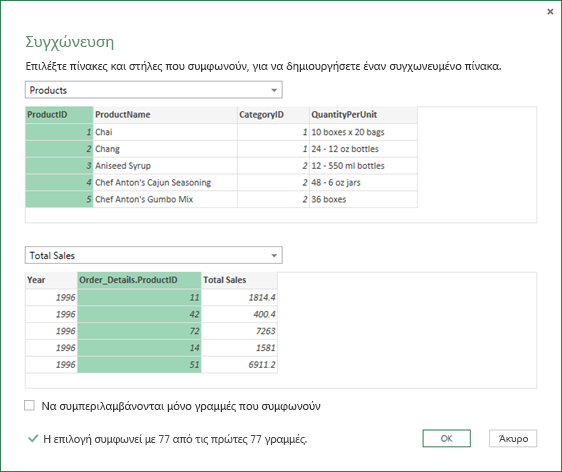The height and width of the screenshot is (472, 562).
Task: Click the Aniseed Syrup cell
Action: point(165,166)
